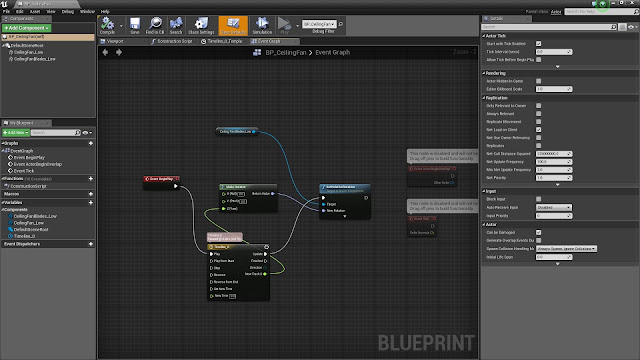
Task: Start Simulation from the toolbar
Action: [262, 25]
